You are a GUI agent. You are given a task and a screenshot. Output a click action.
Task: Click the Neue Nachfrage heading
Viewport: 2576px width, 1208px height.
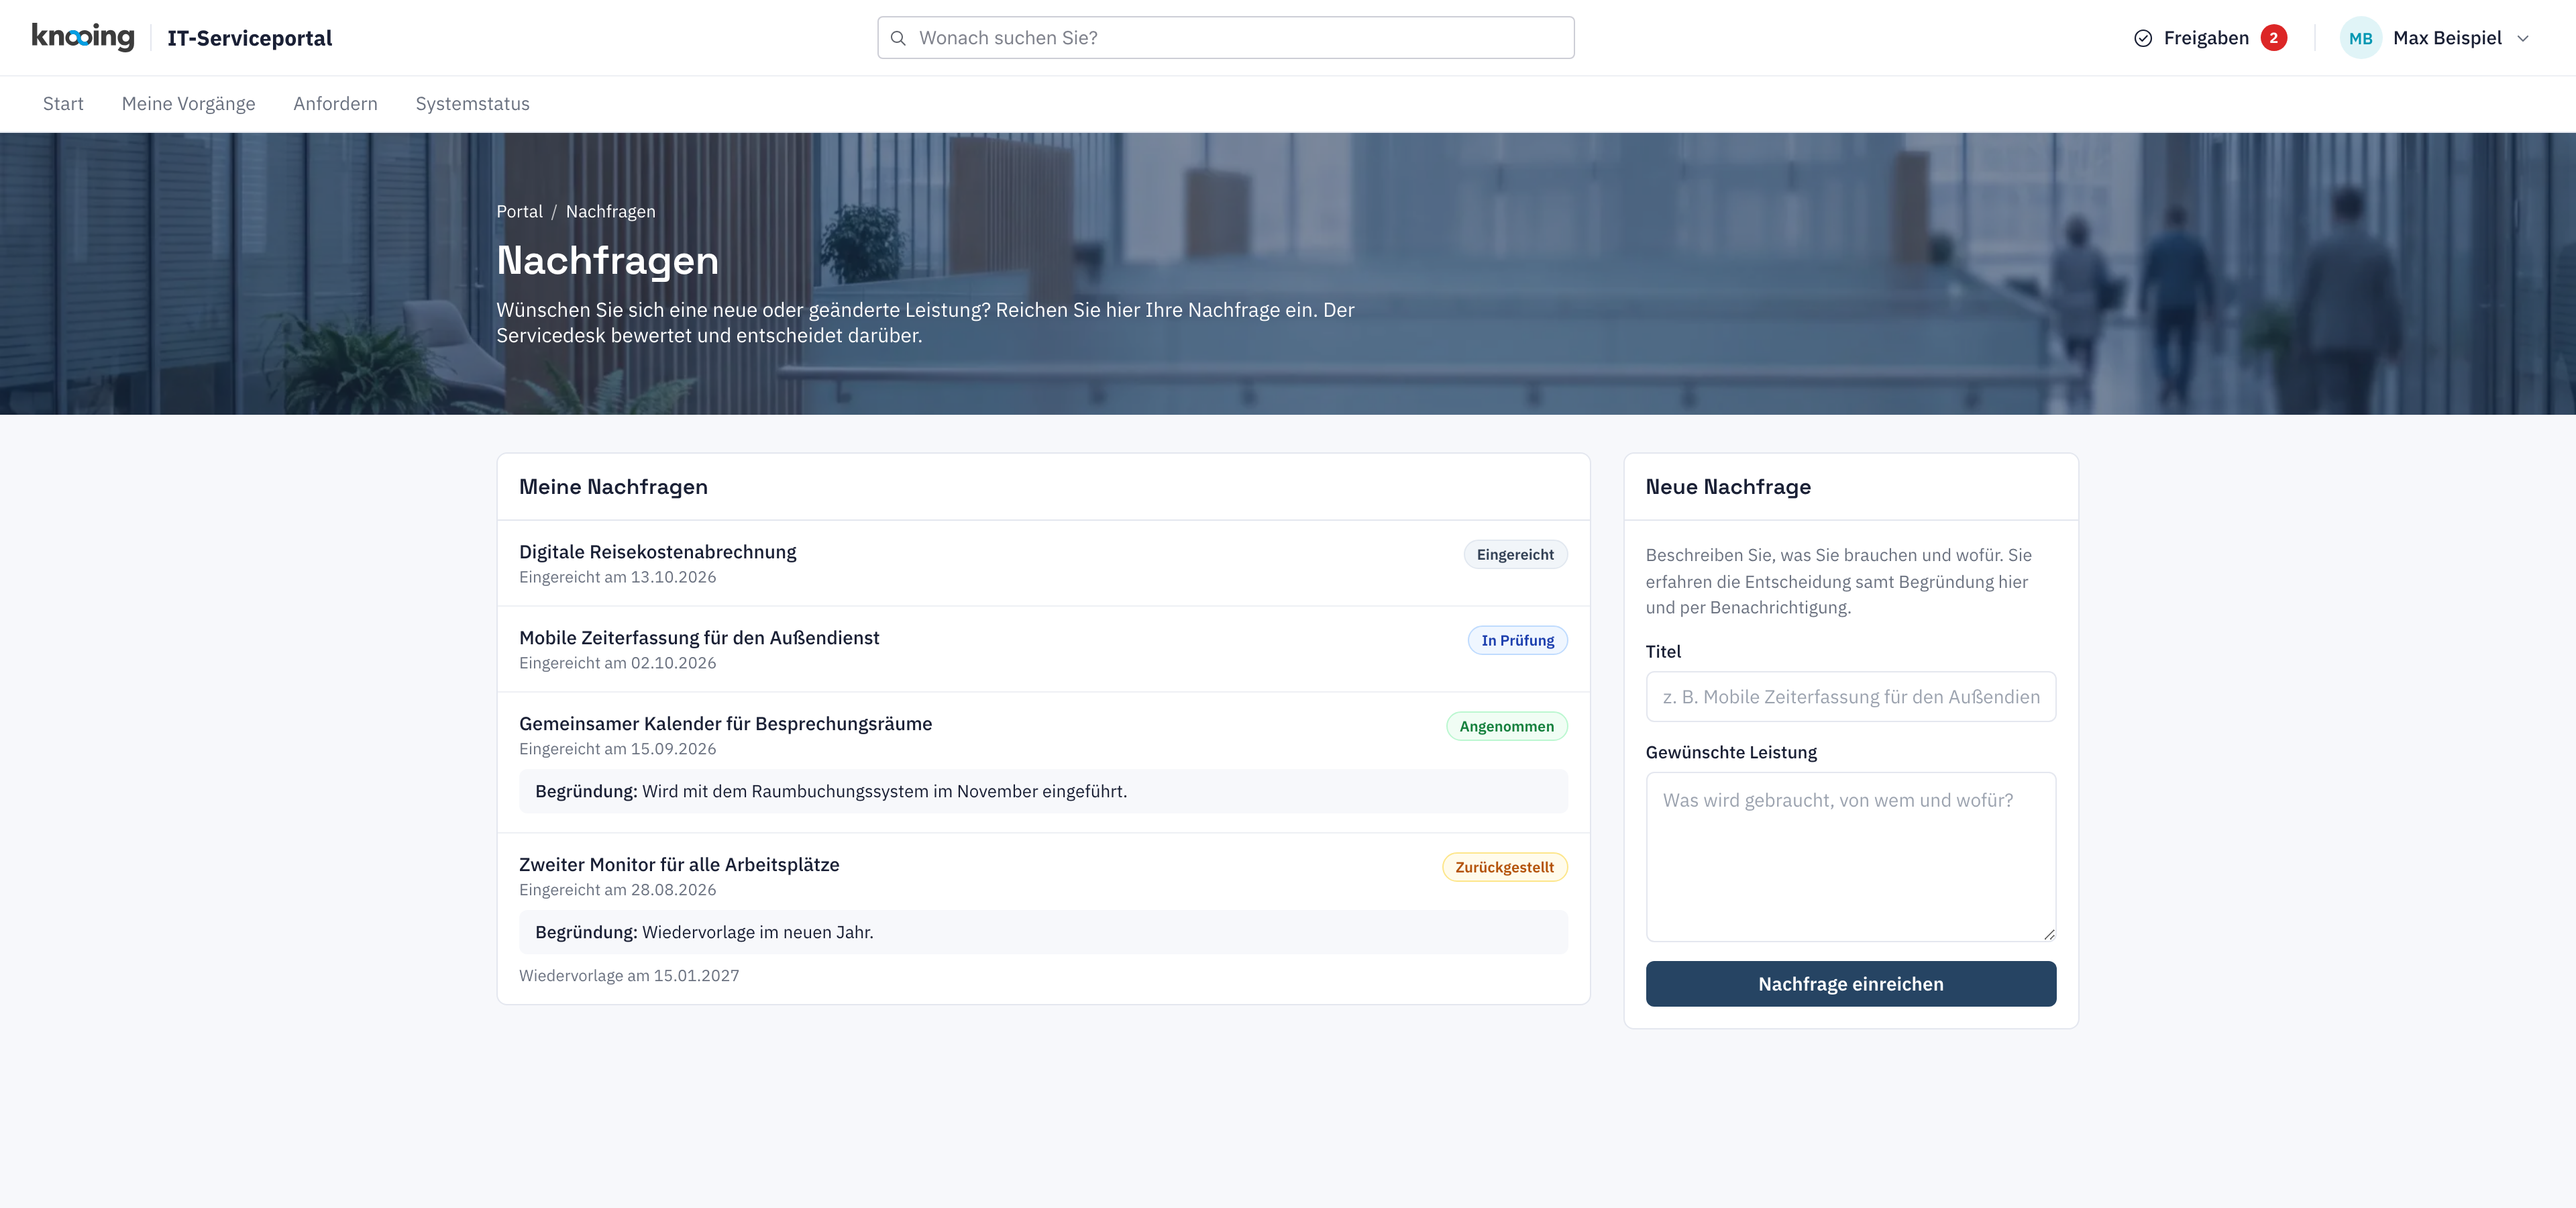click(1728, 487)
